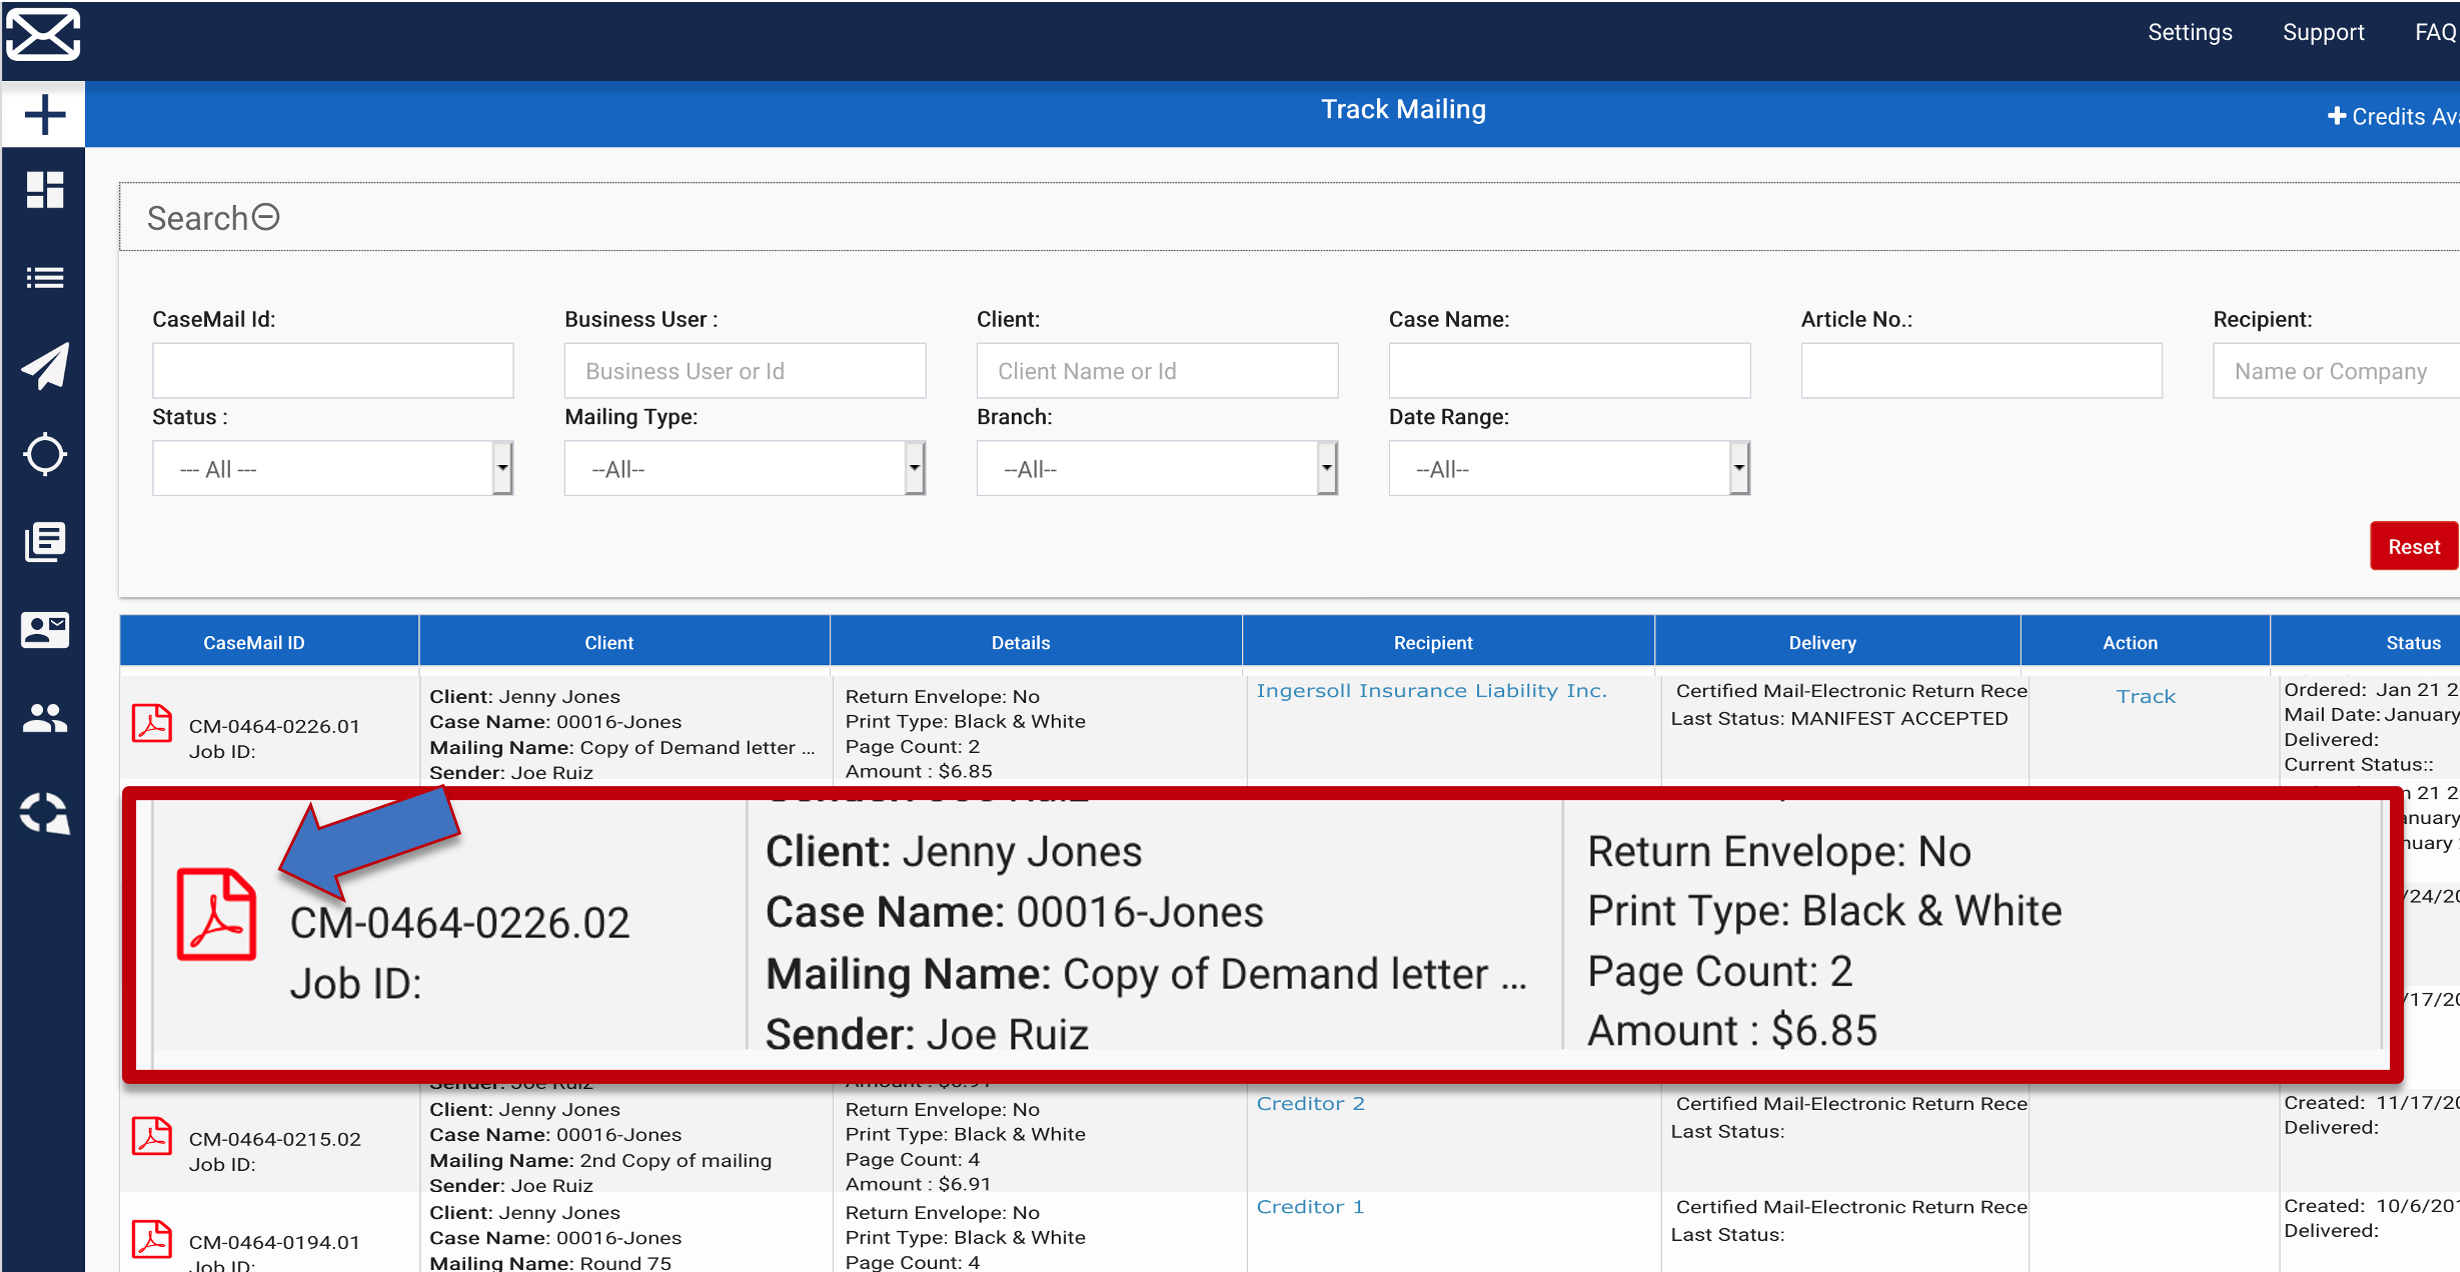Click the crosshair tracking sidebar icon
Viewport: 2460px width, 1272px height.
click(x=44, y=454)
